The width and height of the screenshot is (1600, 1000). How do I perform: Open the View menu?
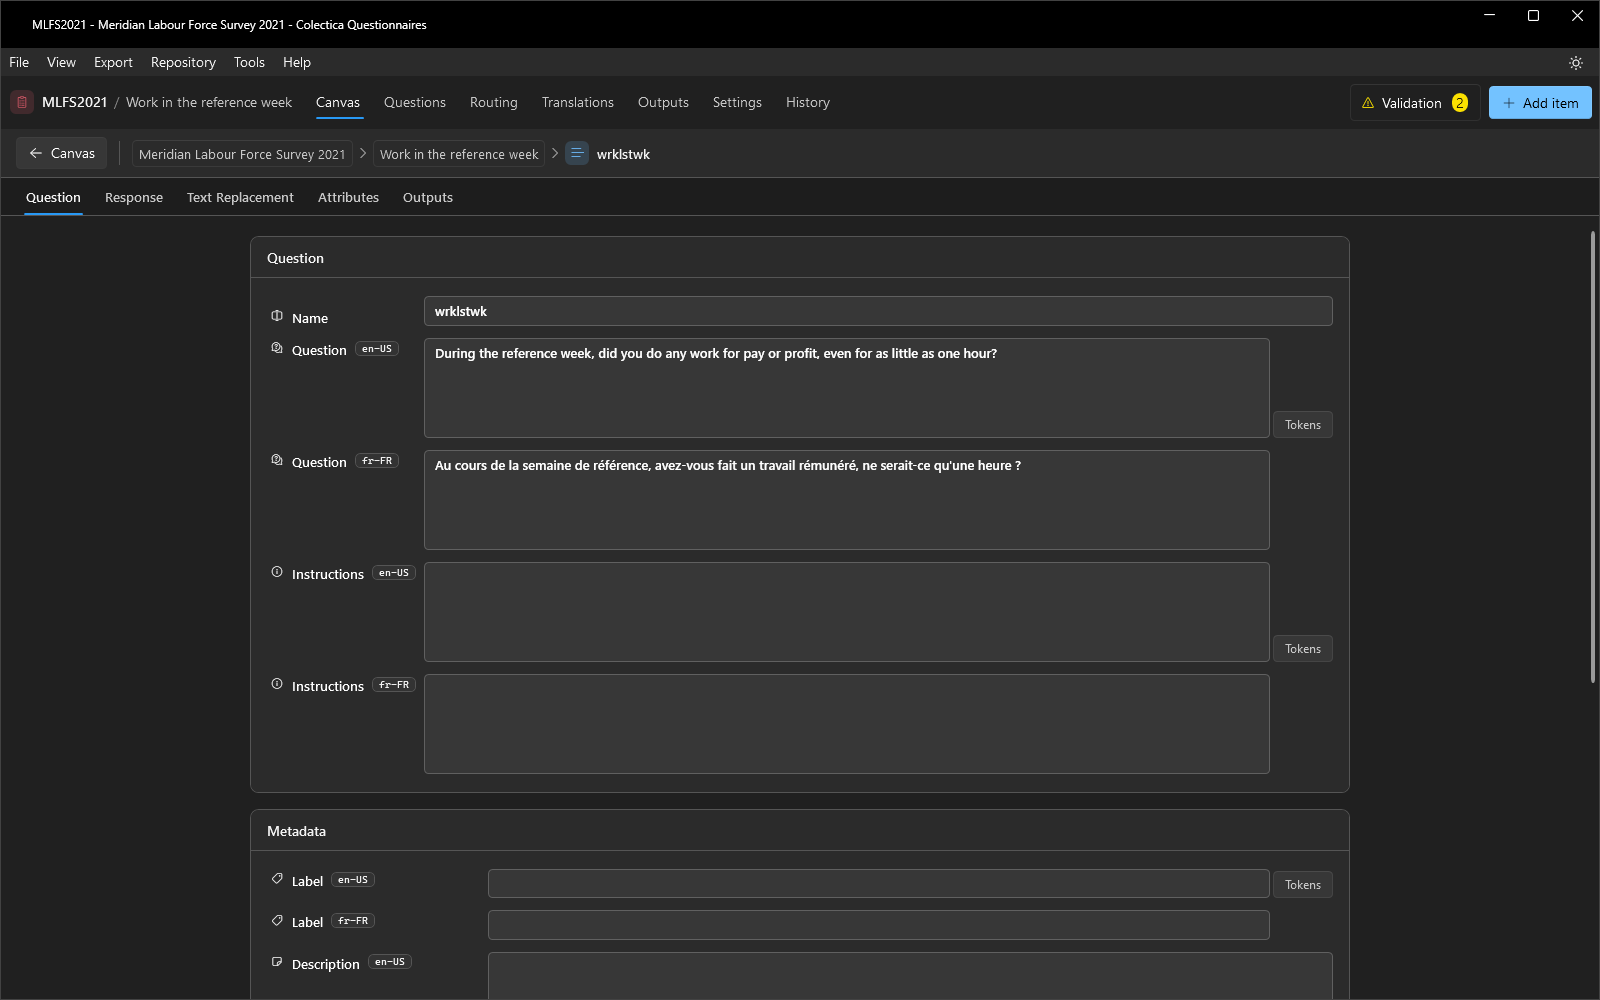61,62
